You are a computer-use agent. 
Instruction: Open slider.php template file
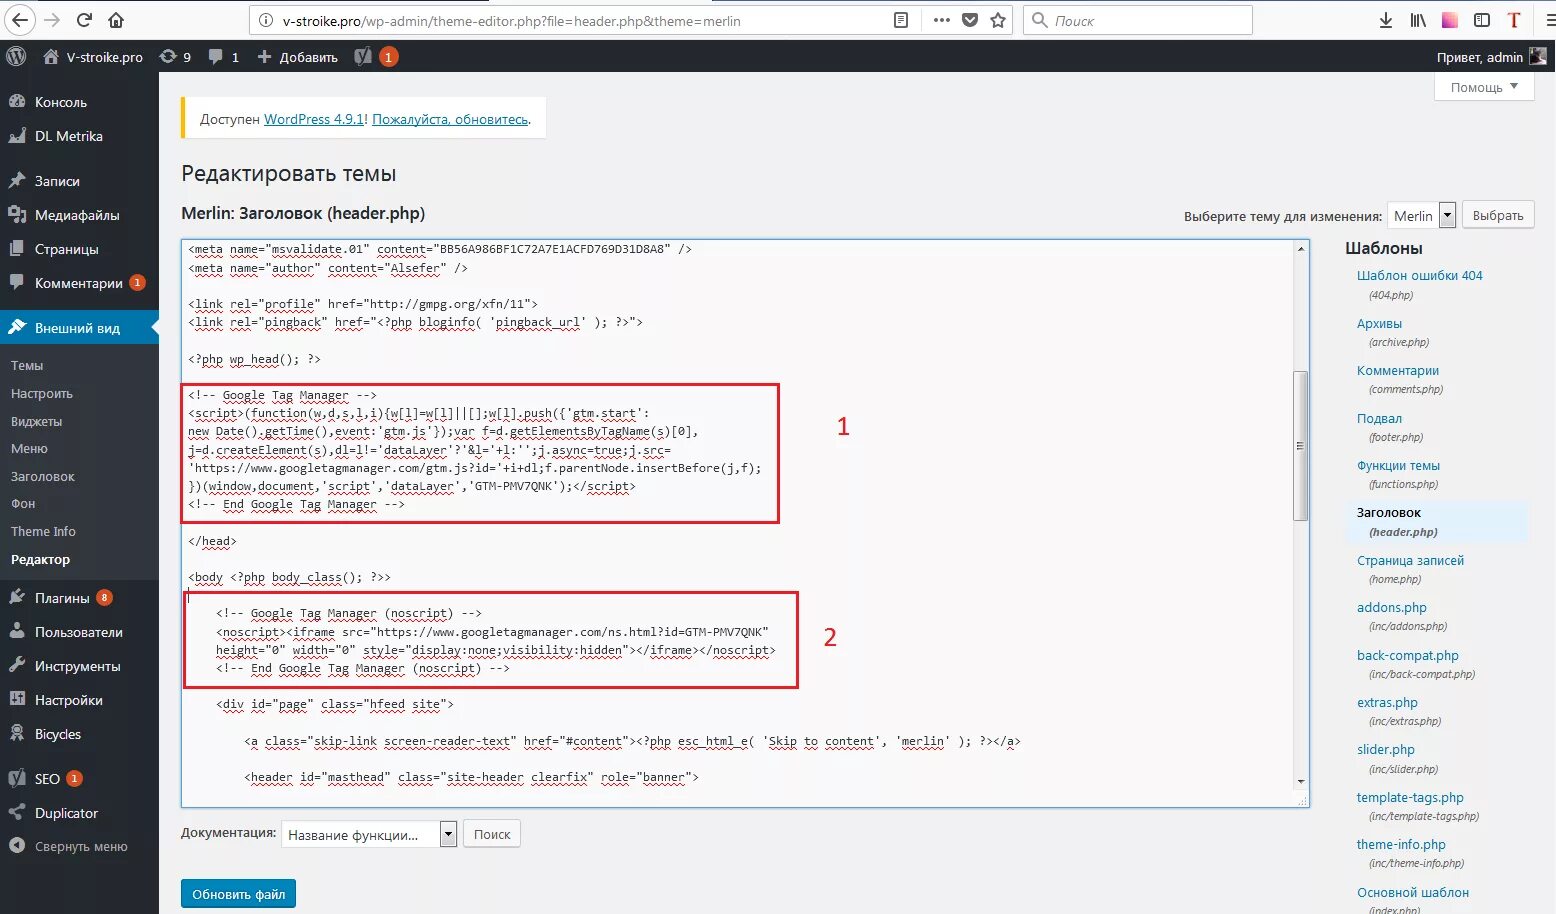(x=1385, y=749)
